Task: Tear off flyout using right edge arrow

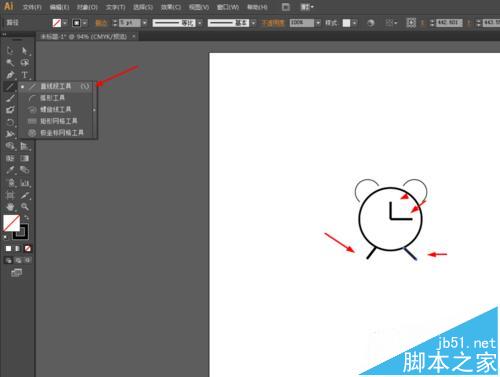Action: coord(94,110)
